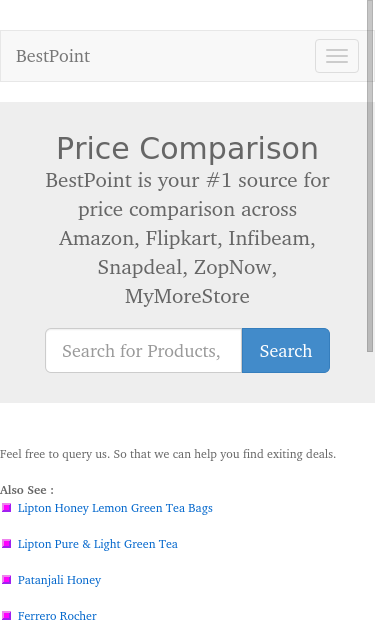This screenshot has height=627, width=375.
Task: Click the Price Comparison heading
Action: click(x=188, y=148)
